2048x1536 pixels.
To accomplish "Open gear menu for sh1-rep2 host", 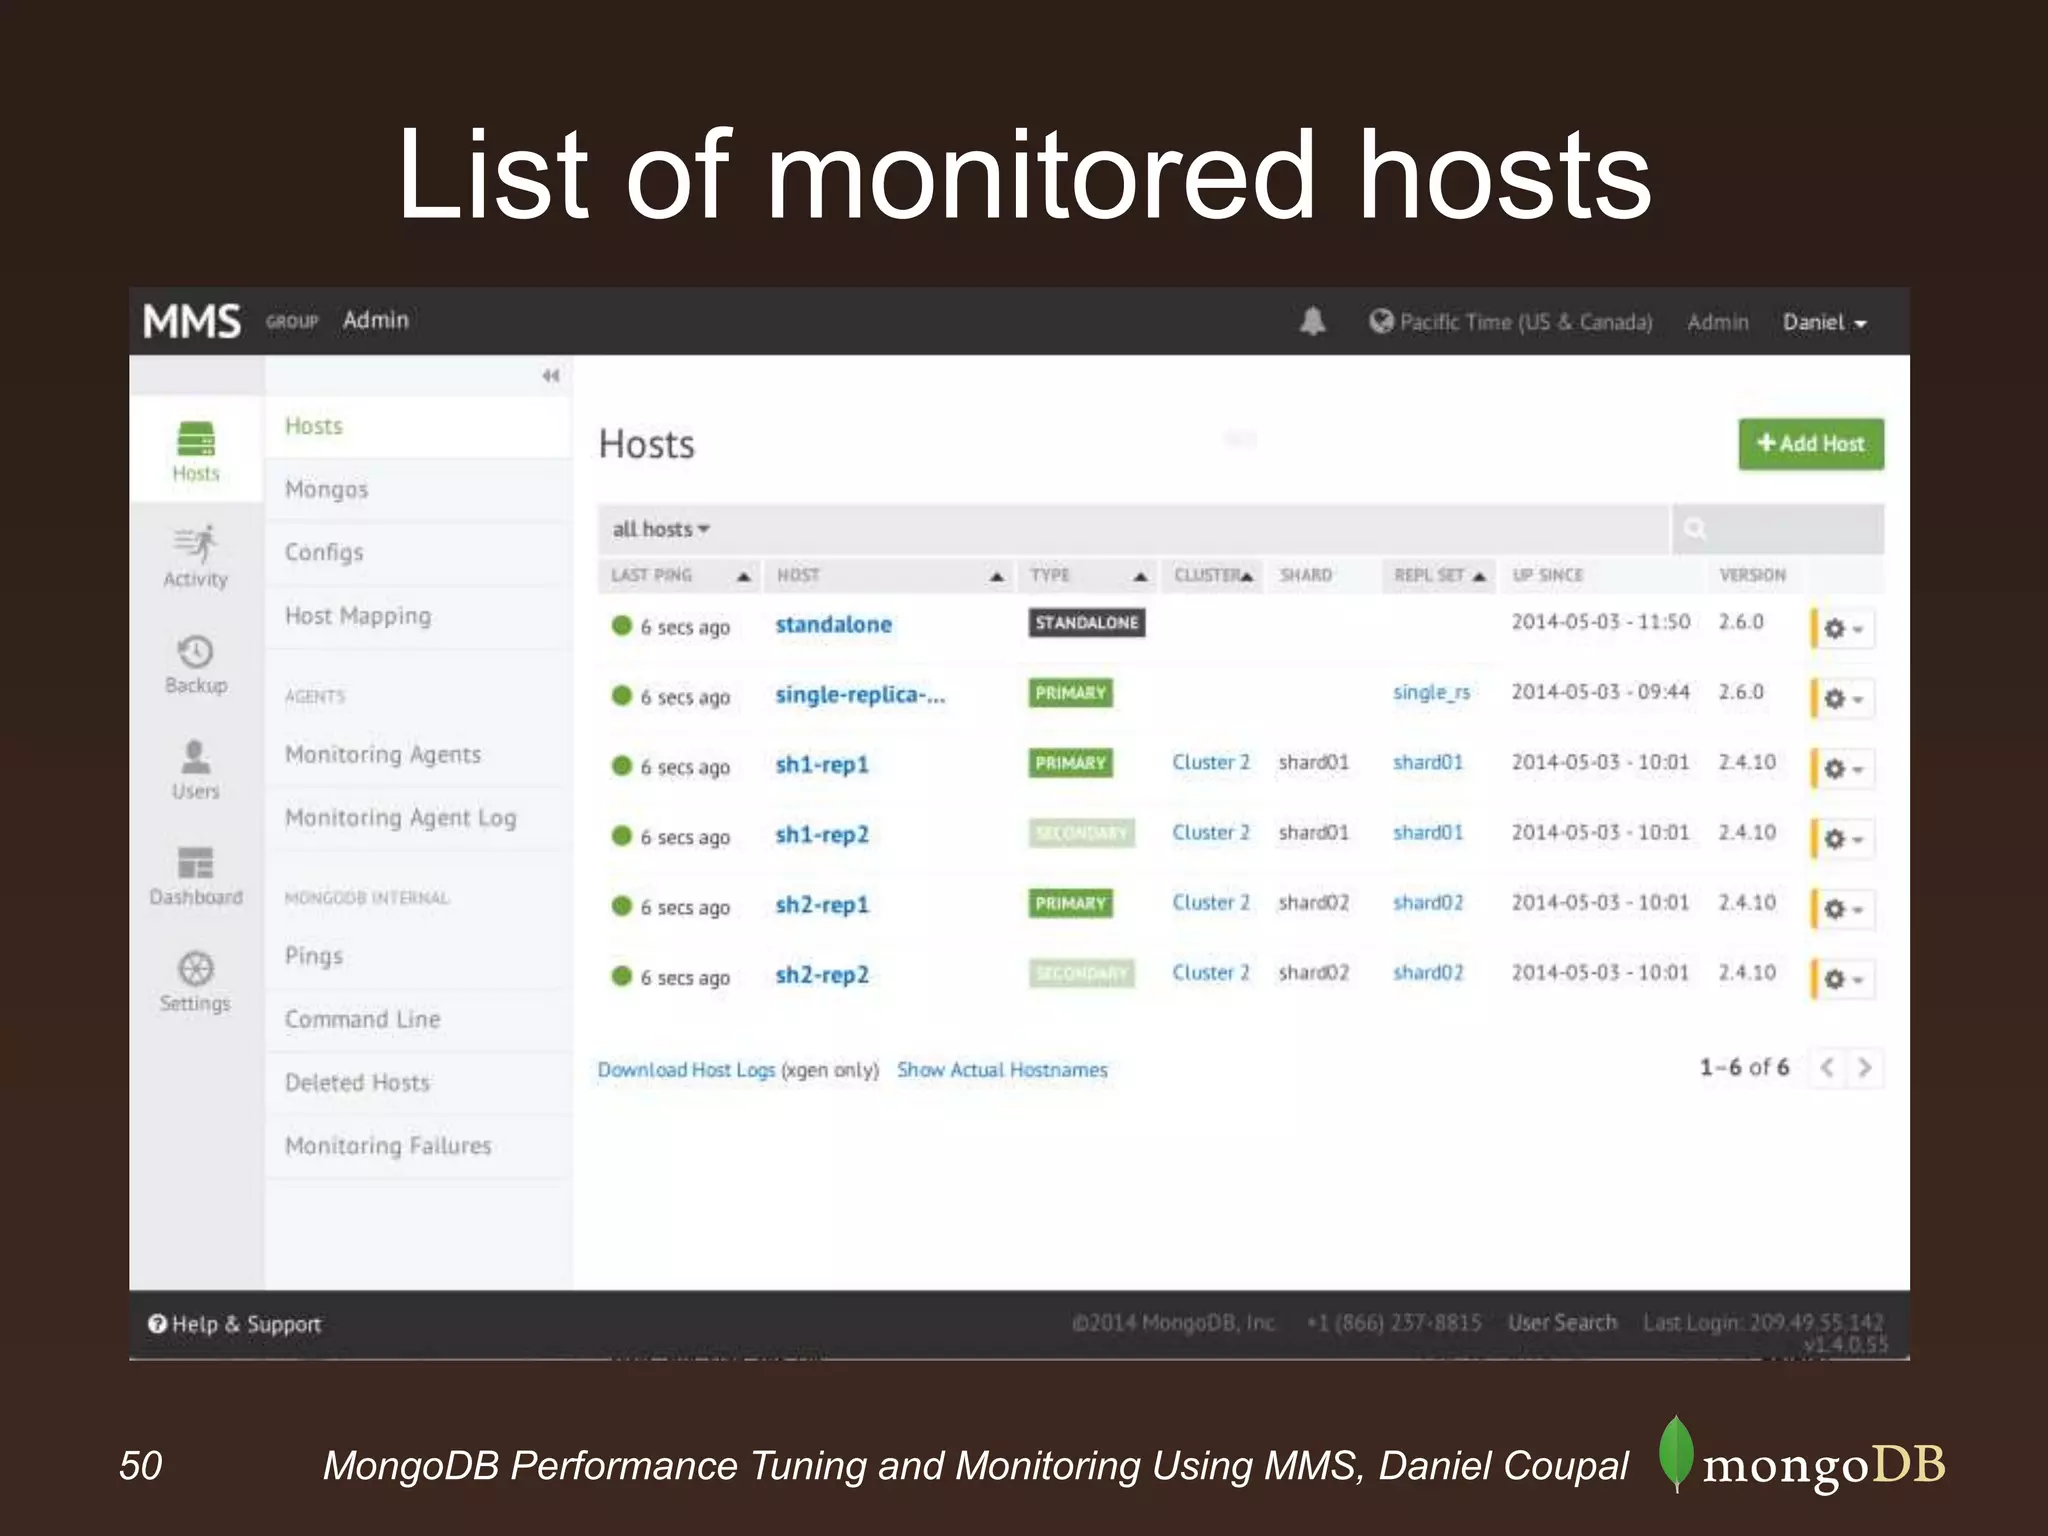I will (x=1843, y=838).
